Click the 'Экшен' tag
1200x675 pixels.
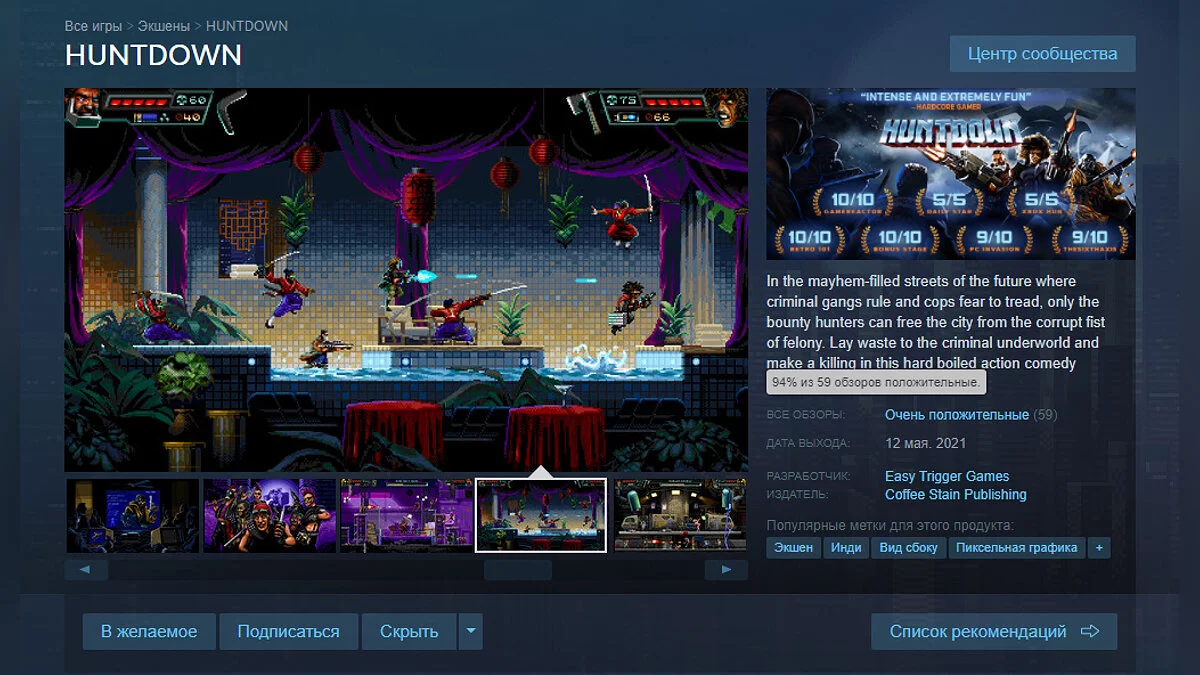tap(794, 548)
